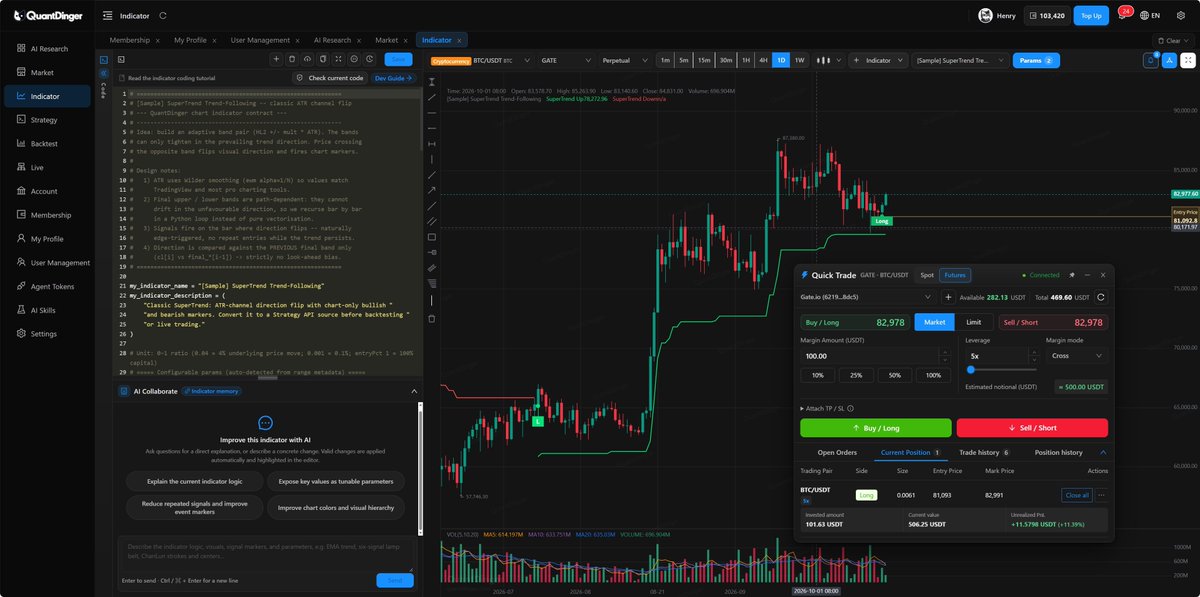Viewport: 1200px width, 597px height.
Task: Add exchange account with plus in Quick Trade
Action: point(948,297)
